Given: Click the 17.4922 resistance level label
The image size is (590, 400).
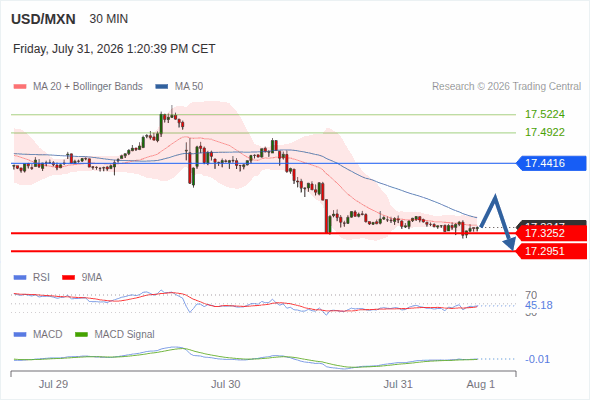Looking at the screenshot, I should click(545, 132).
